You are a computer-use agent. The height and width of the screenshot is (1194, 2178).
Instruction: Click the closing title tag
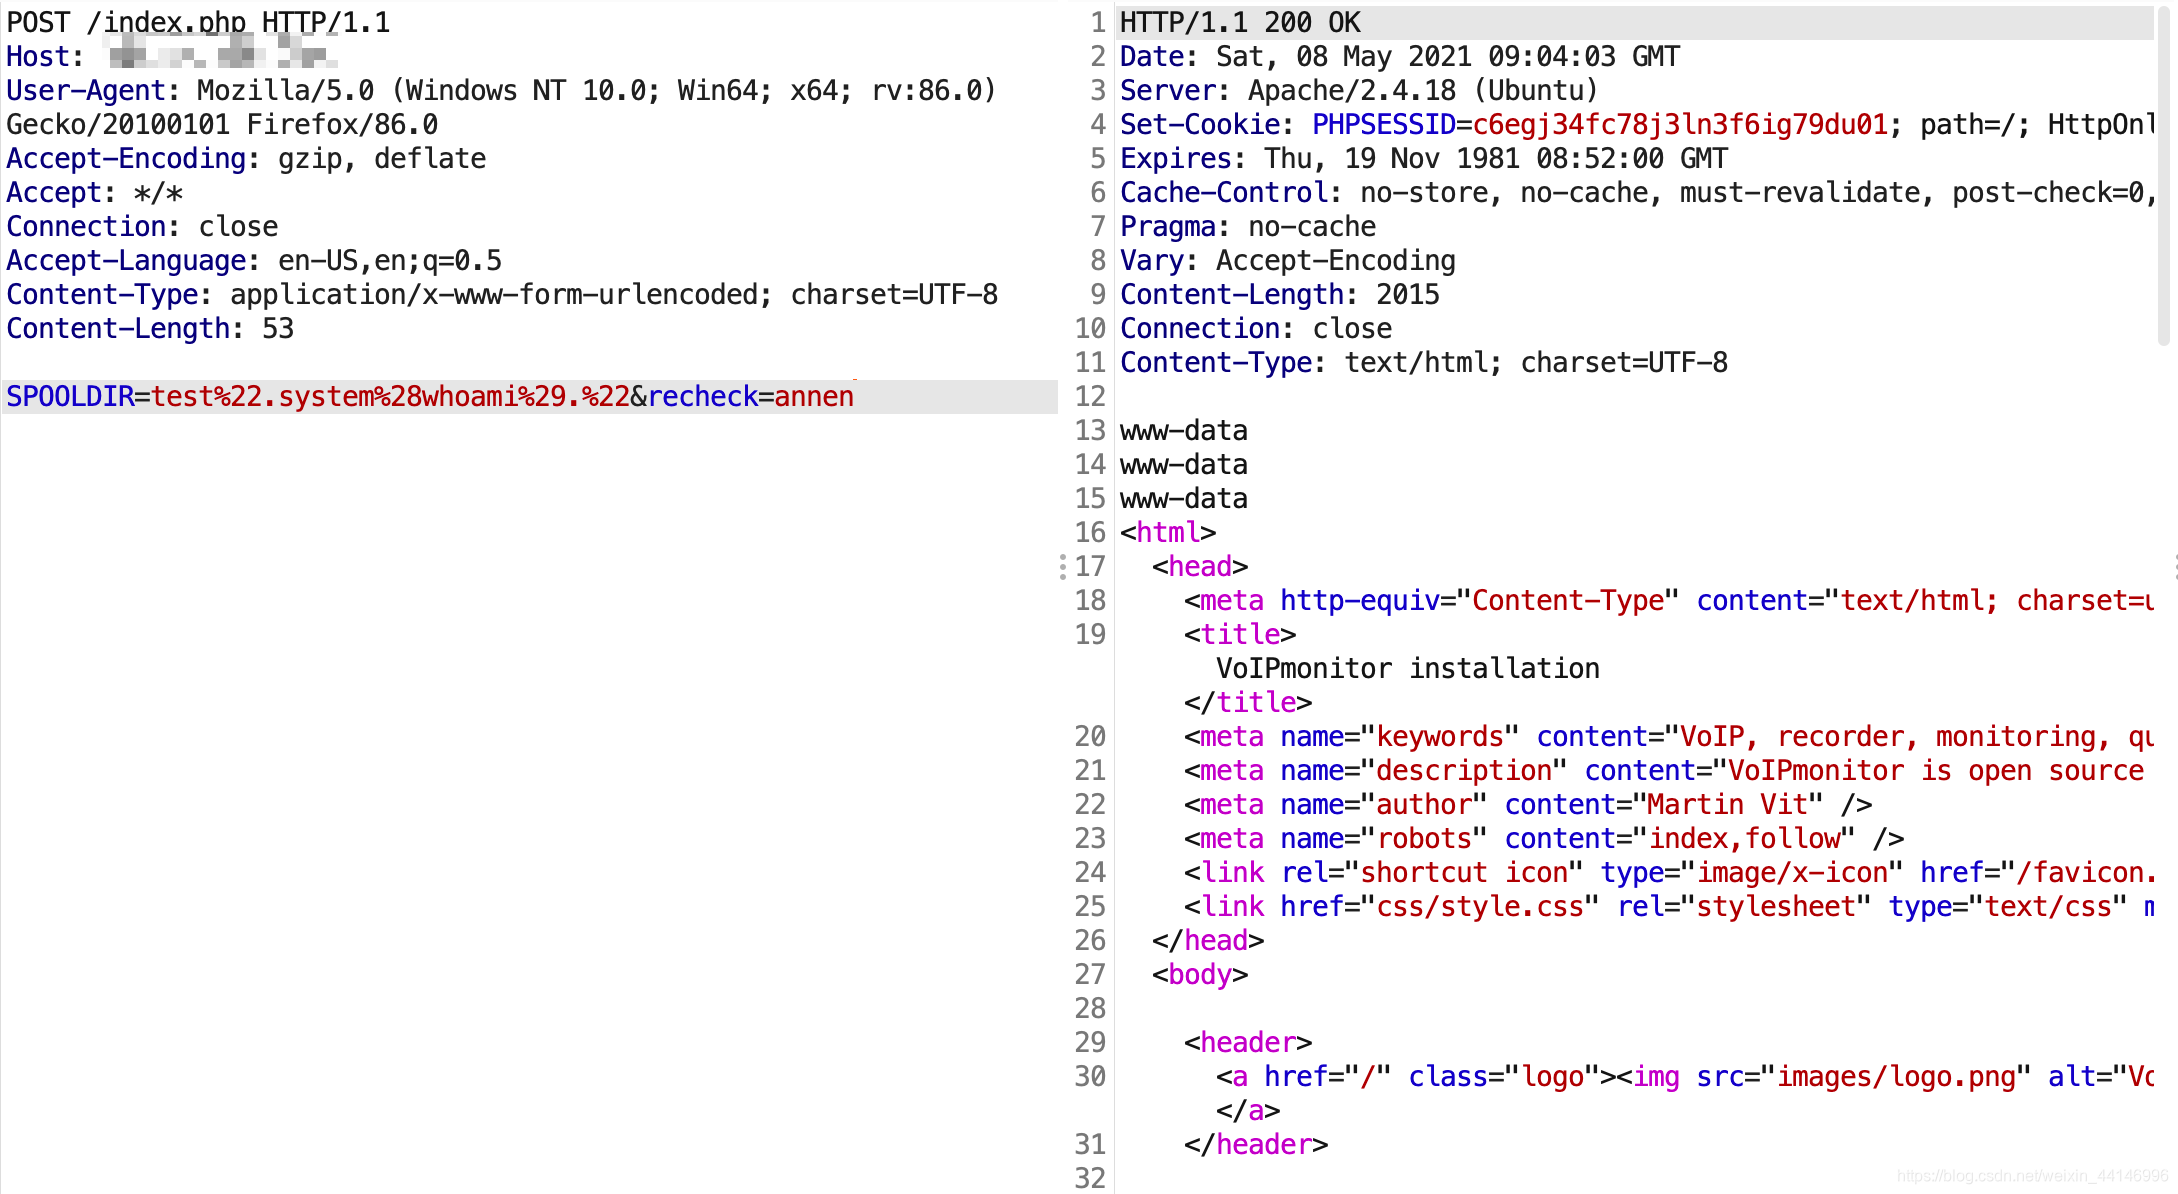click(x=1248, y=702)
